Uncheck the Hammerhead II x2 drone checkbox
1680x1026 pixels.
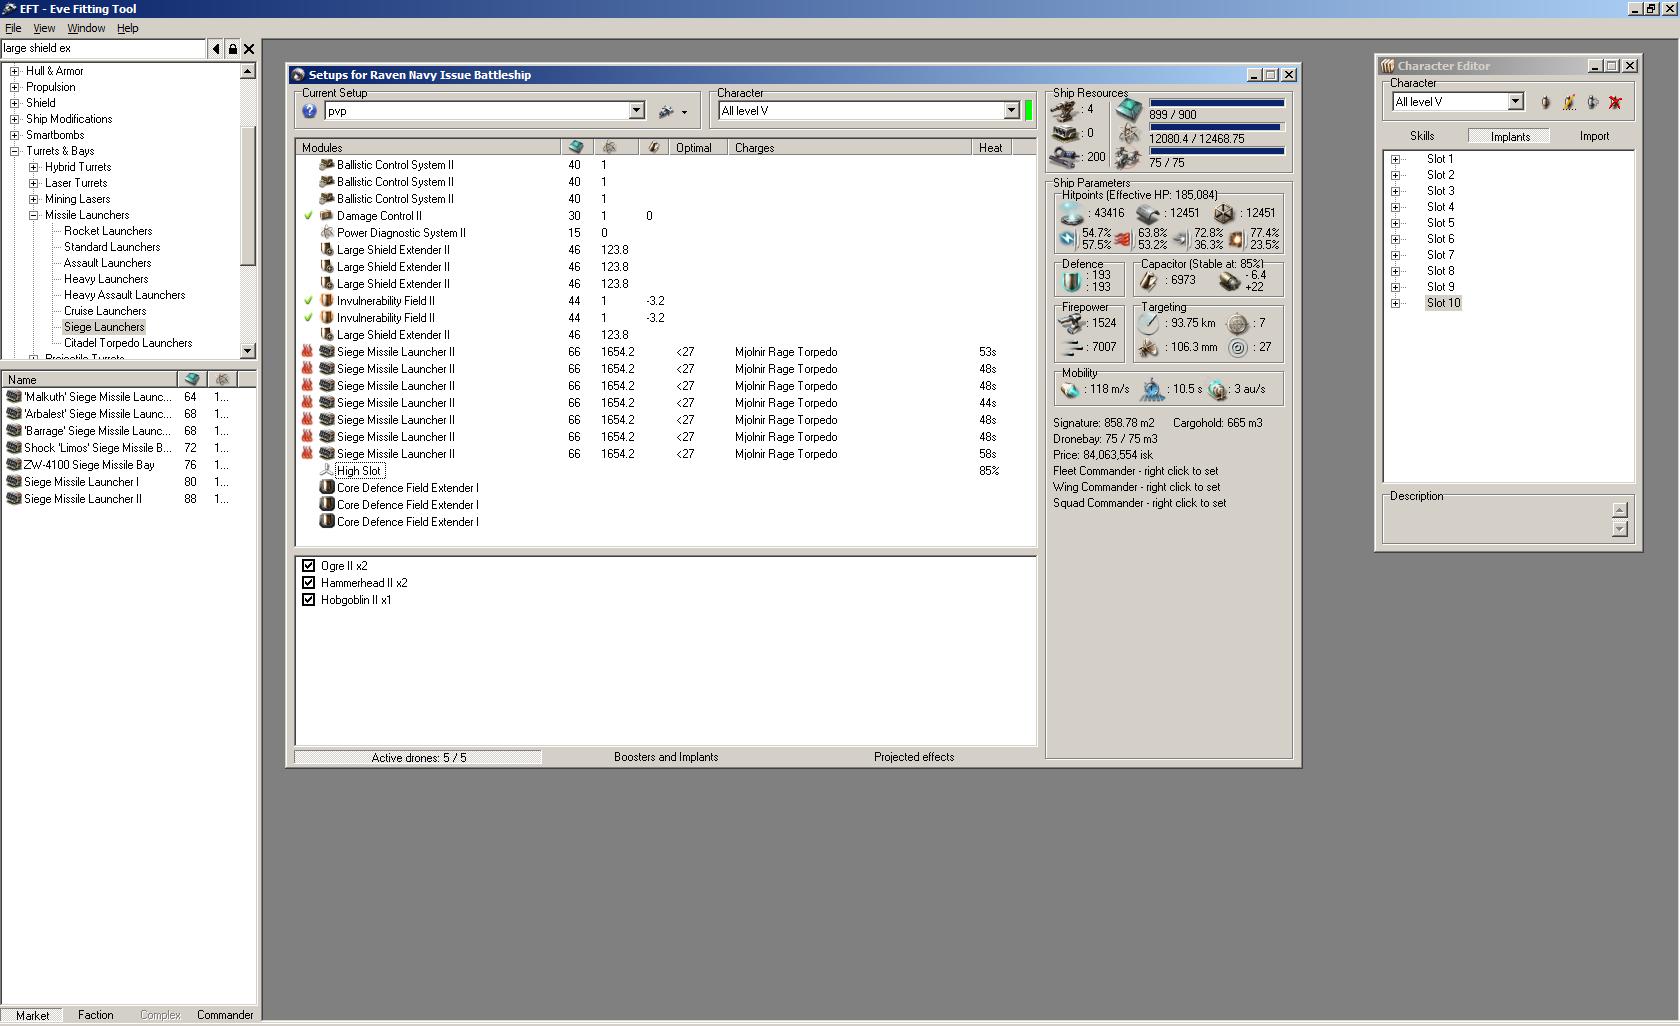pyautogui.click(x=309, y=583)
